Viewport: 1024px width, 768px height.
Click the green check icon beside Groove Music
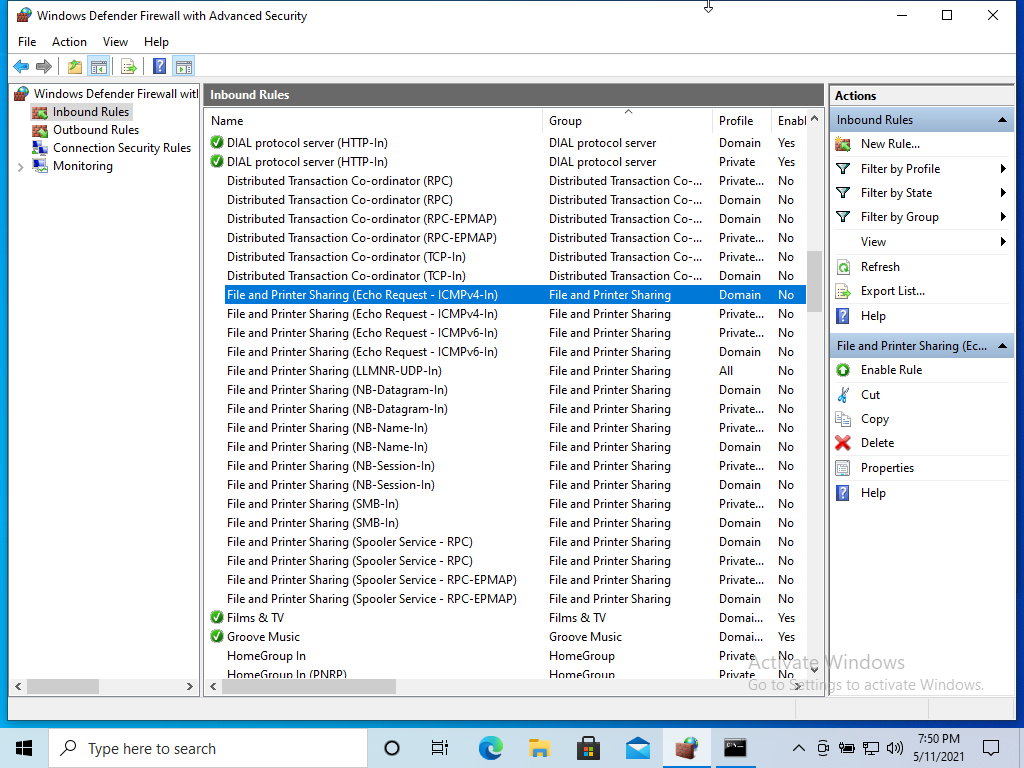point(217,636)
